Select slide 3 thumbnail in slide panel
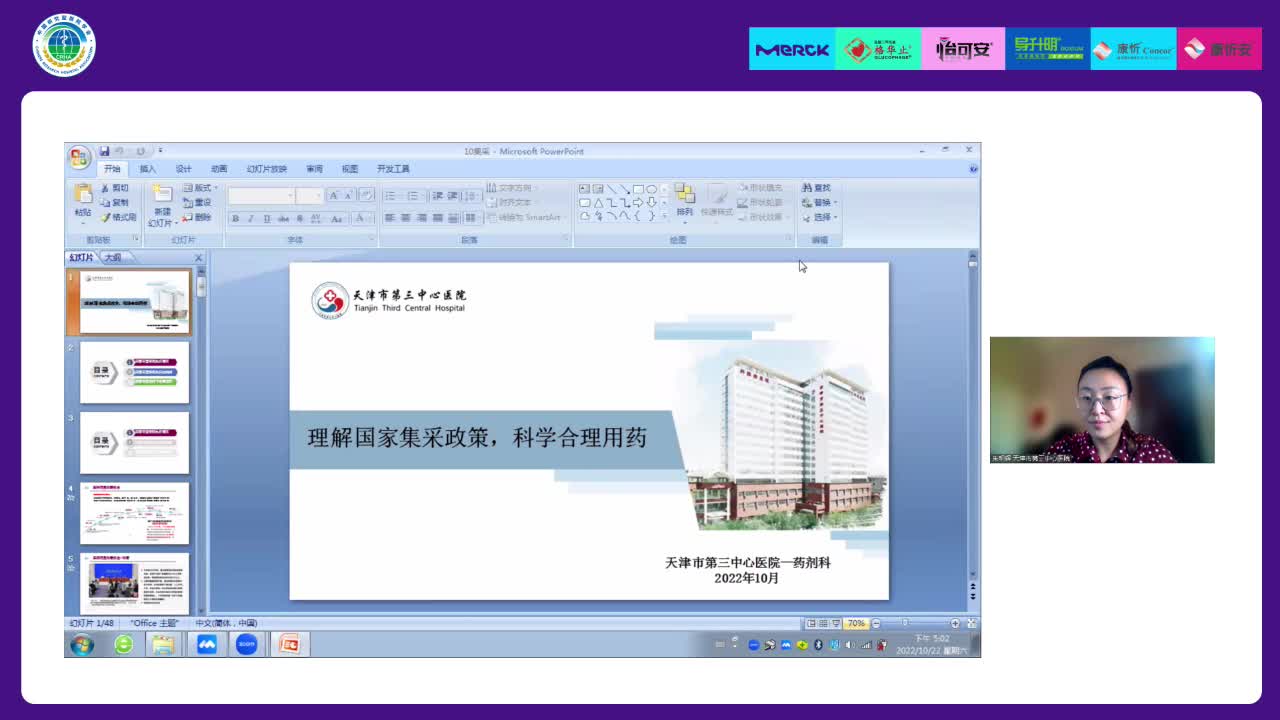Screen dimensions: 1280x720 click(x=134, y=442)
